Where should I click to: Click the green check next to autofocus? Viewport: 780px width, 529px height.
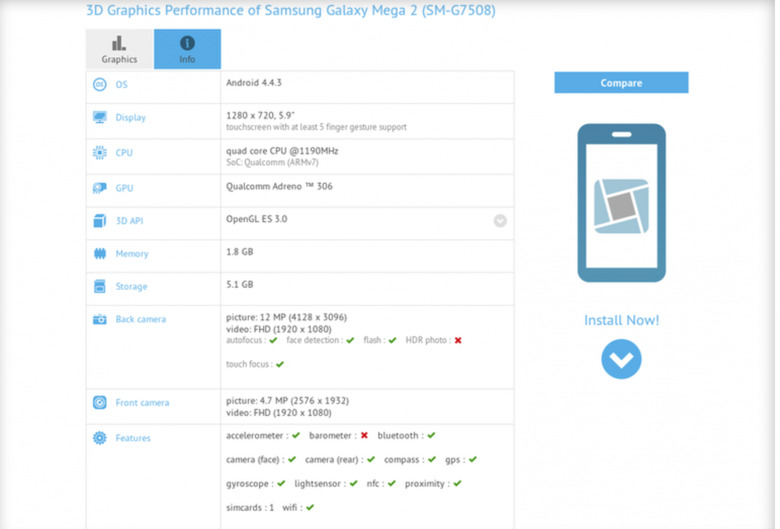(273, 340)
